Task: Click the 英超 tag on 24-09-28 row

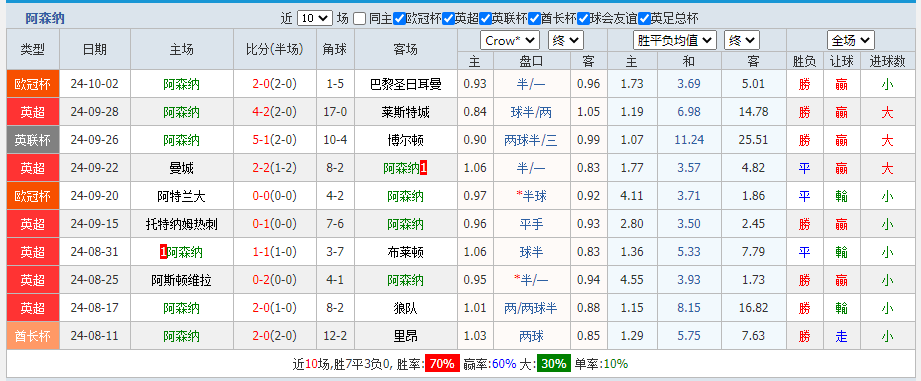Action: (x=33, y=112)
